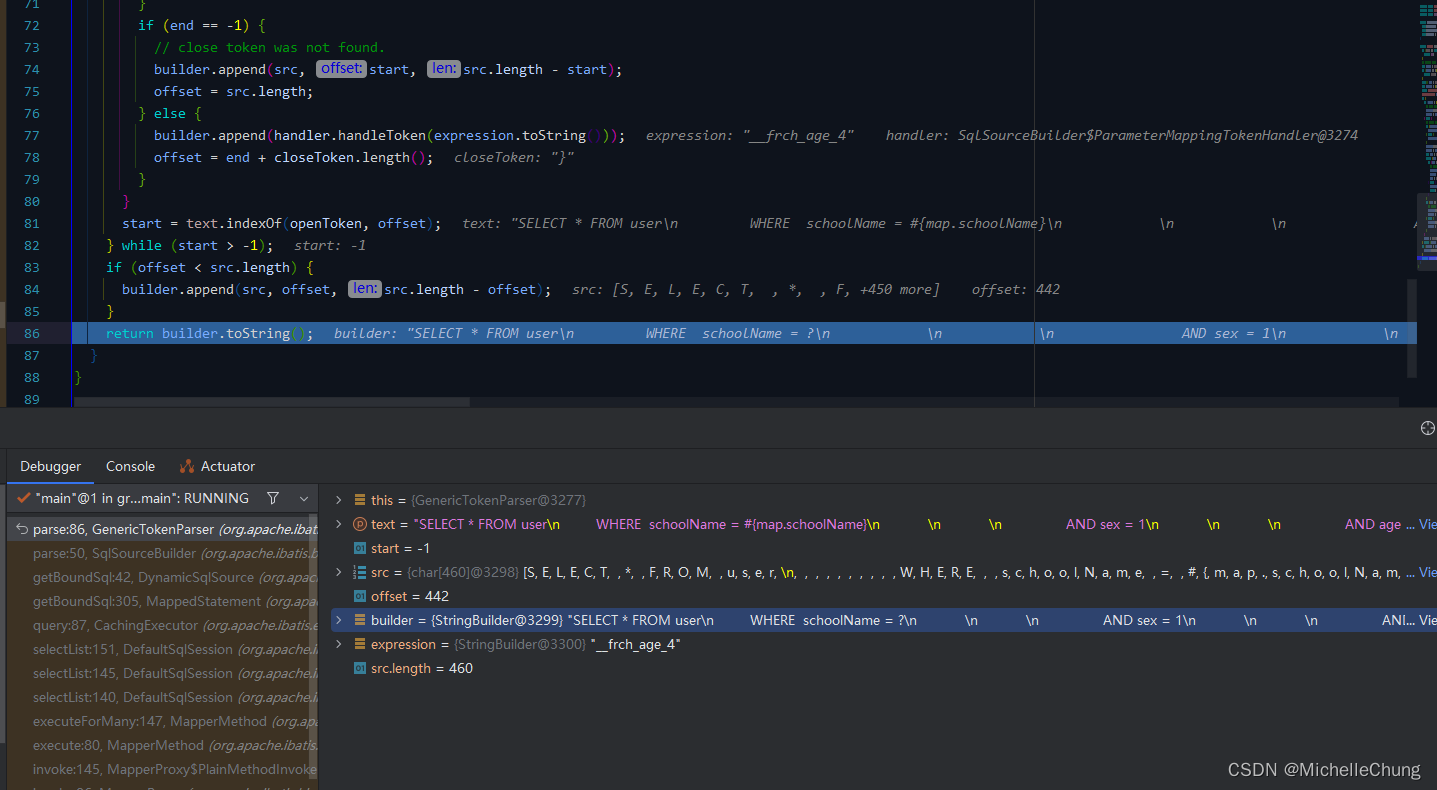Screen dimensions: 1437x790
Task: Select frame execute:80, MapperMethod
Action: [161, 745]
